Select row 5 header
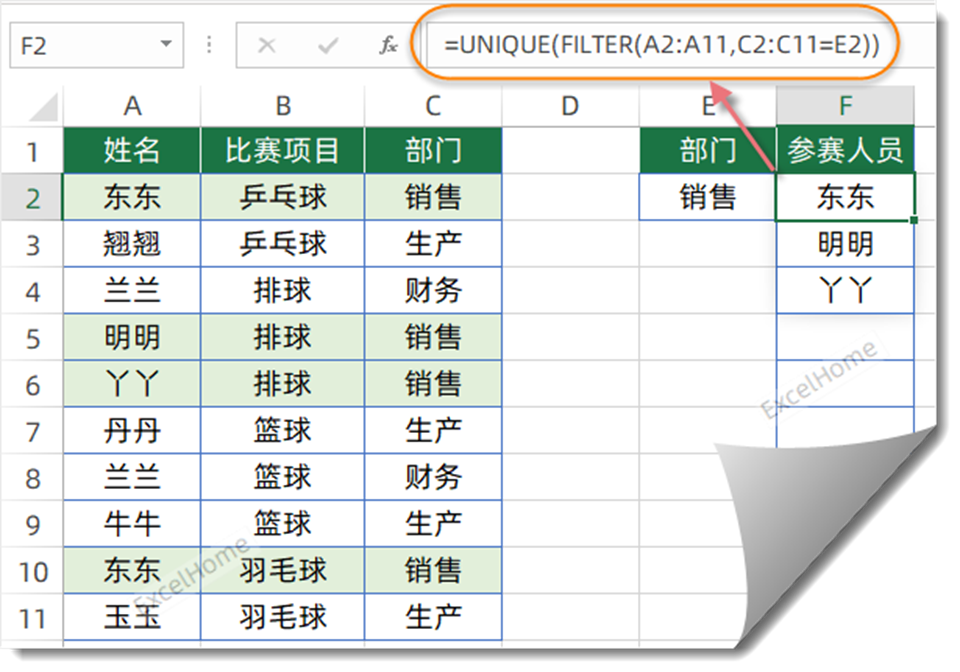The image size is (960, 672). [33, 338]
